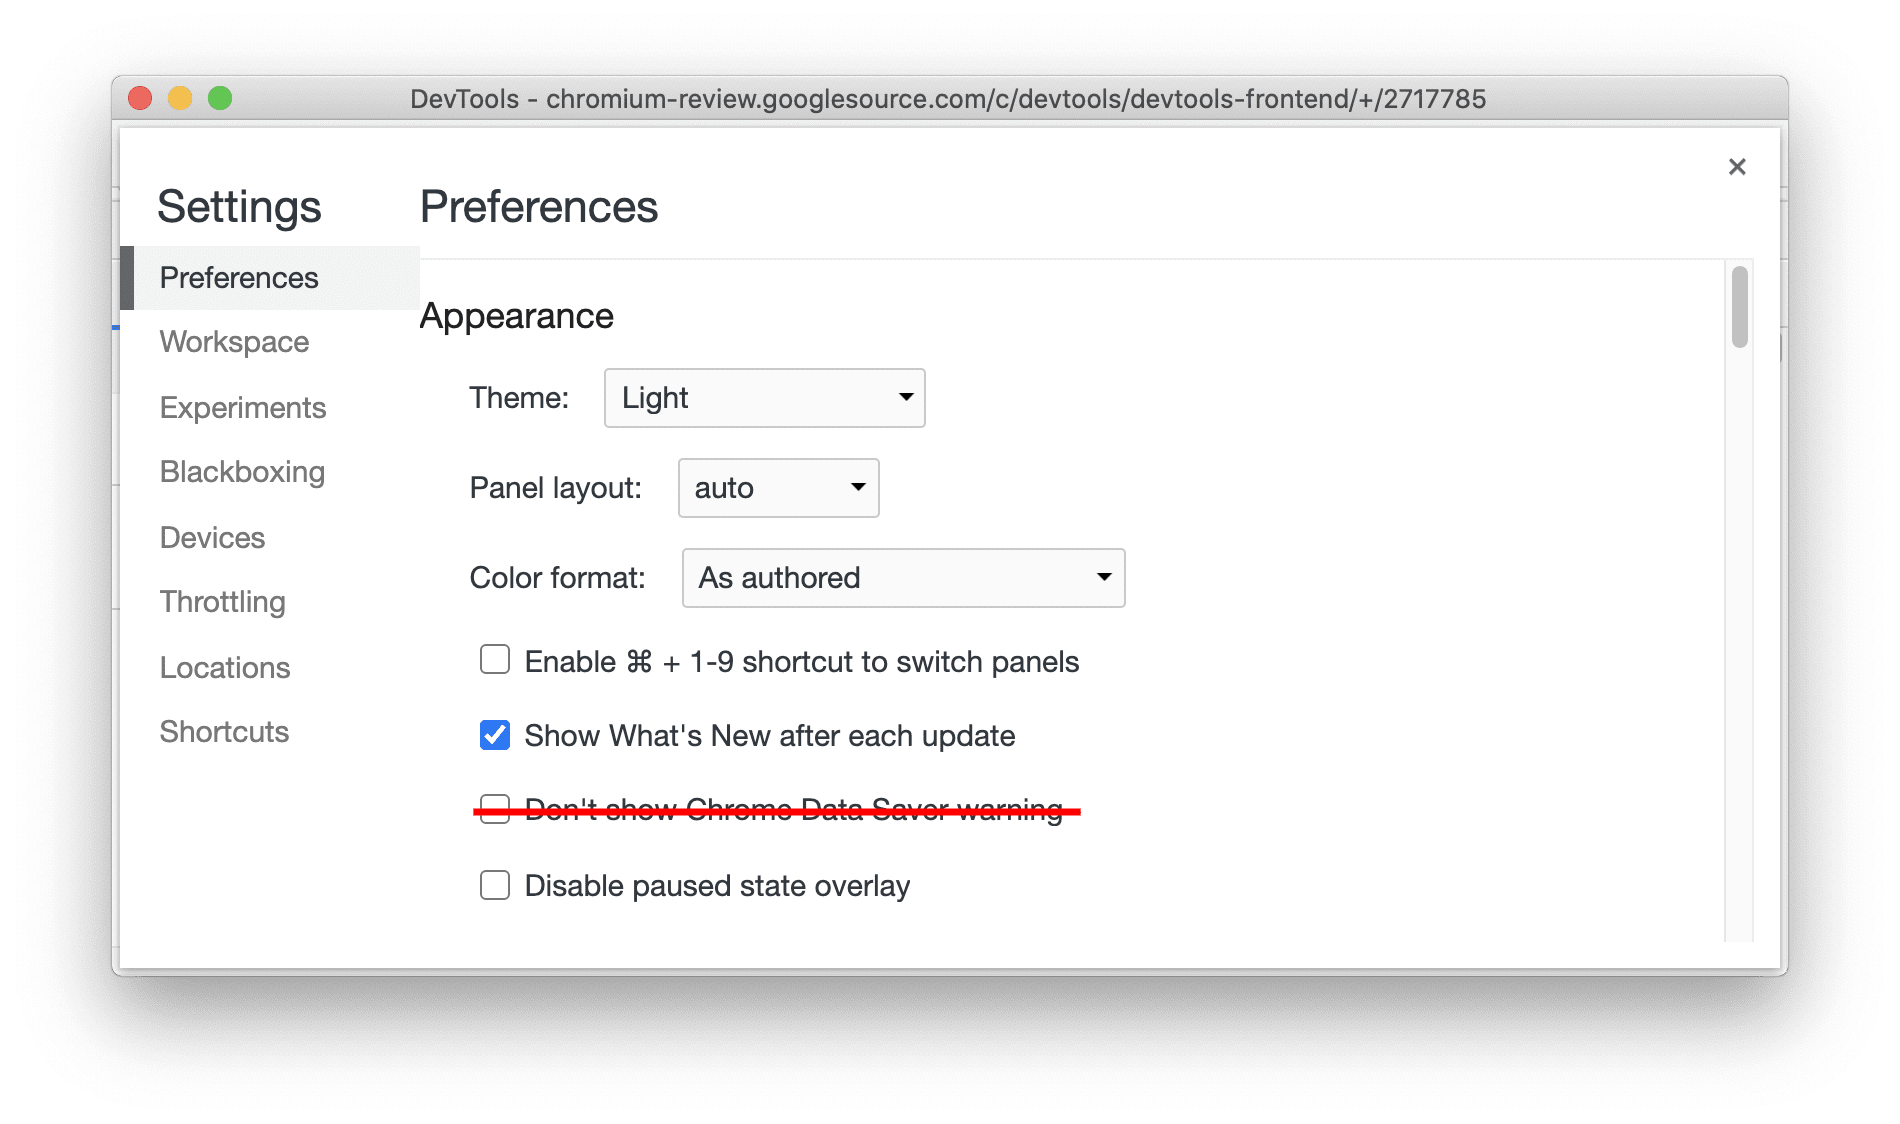Enable Disable paused state overlay
The image size is (1900, 1124).
[494, 885]
